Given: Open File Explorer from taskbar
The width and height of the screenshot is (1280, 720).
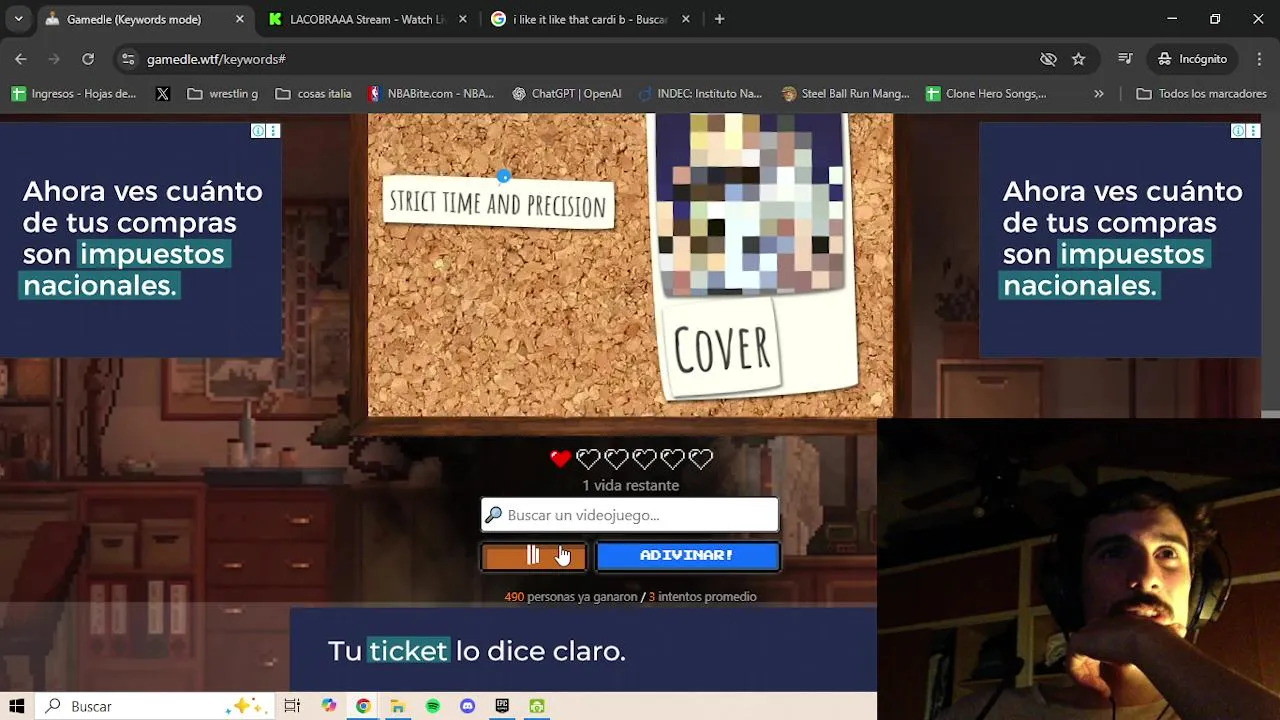Looking at the screenshot, I should click(x=397, y=706).
